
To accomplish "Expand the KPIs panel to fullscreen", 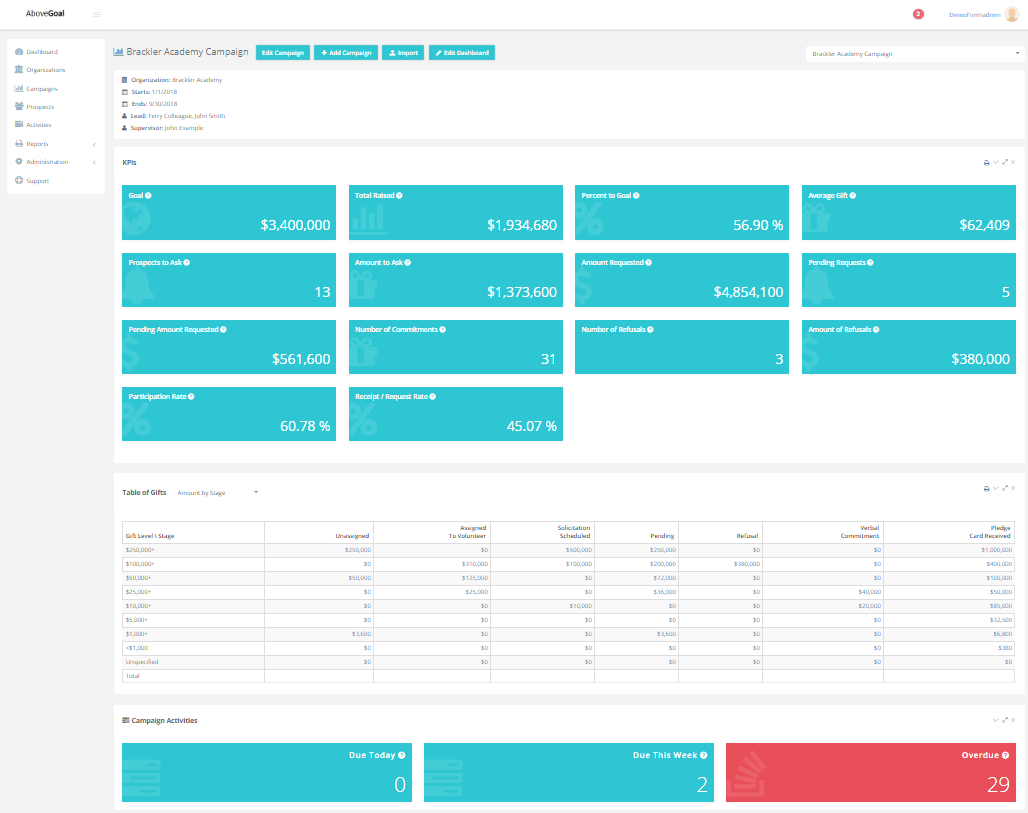I will coord(1004,162).
